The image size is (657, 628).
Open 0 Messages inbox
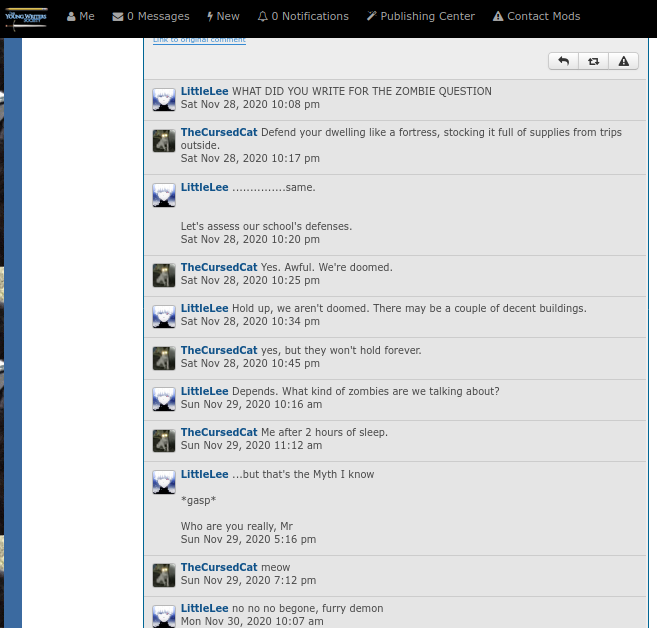tap(151, 16)
